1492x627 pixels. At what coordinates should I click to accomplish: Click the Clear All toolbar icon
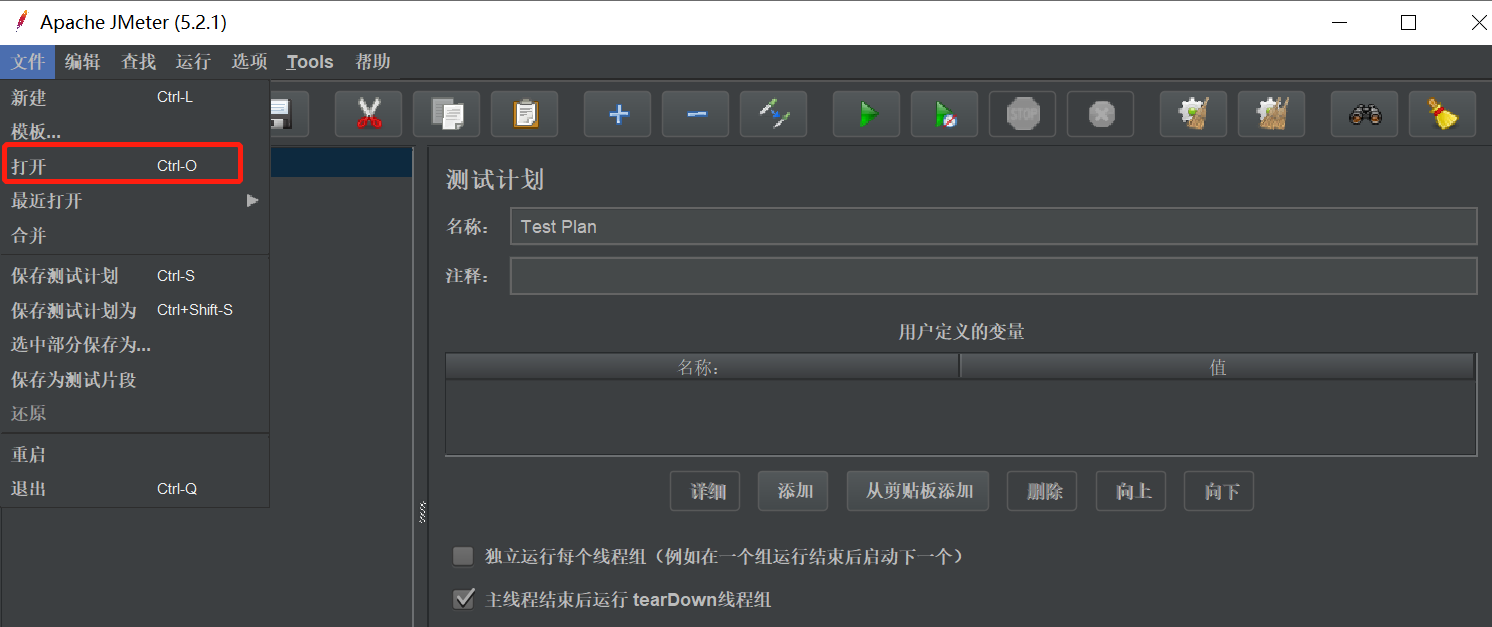tap(1272, 114)
